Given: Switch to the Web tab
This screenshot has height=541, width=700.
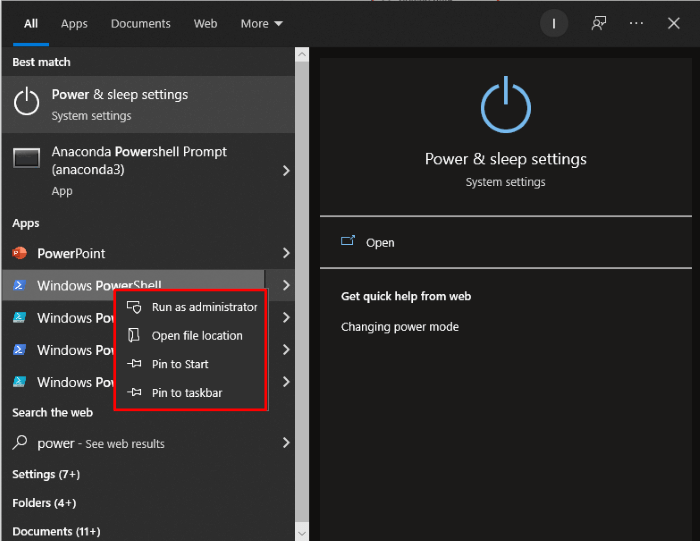Looking at the screenshot, I should (205, 24).
